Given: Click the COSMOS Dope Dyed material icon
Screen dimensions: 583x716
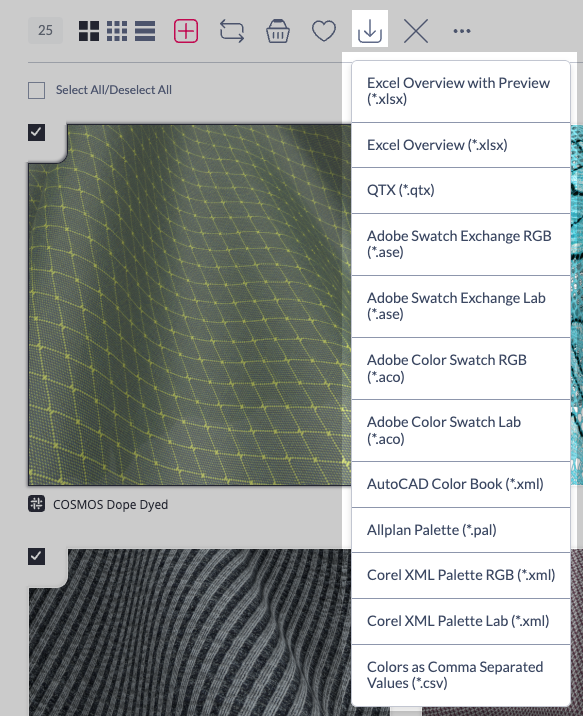Looking at the screenshot, I should pyautogui.click(x=37, y=504).
